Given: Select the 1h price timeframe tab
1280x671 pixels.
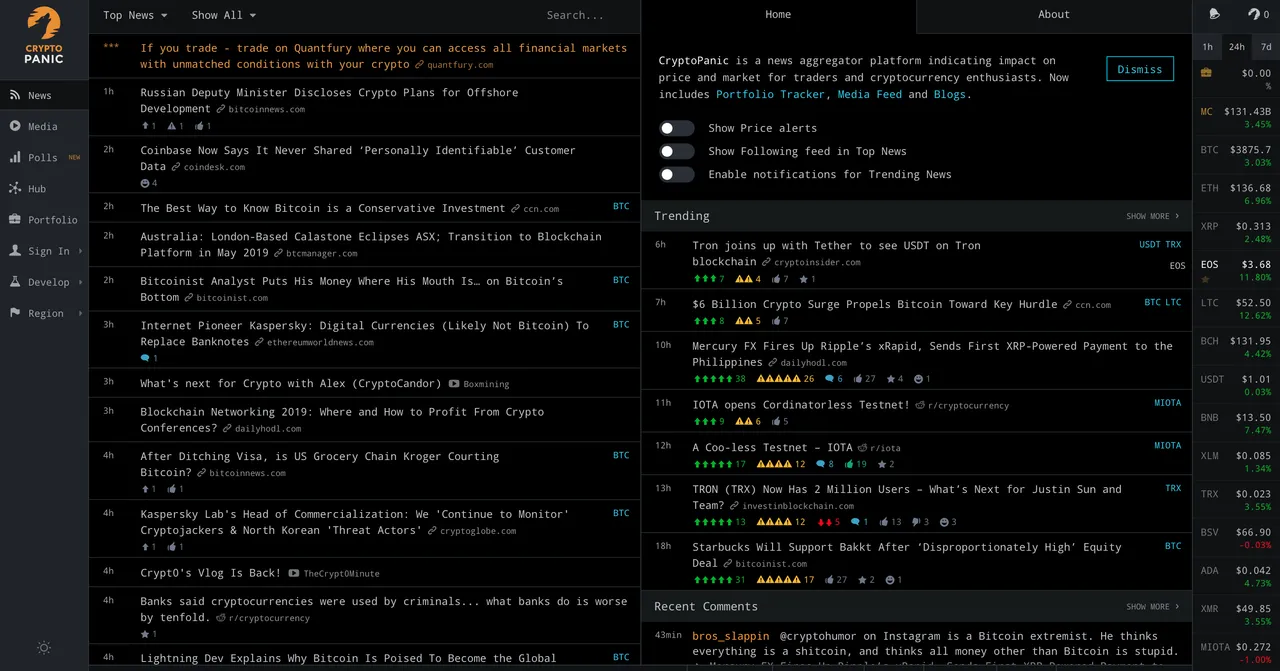Looking at the screenshot, I should (1207, 47).
